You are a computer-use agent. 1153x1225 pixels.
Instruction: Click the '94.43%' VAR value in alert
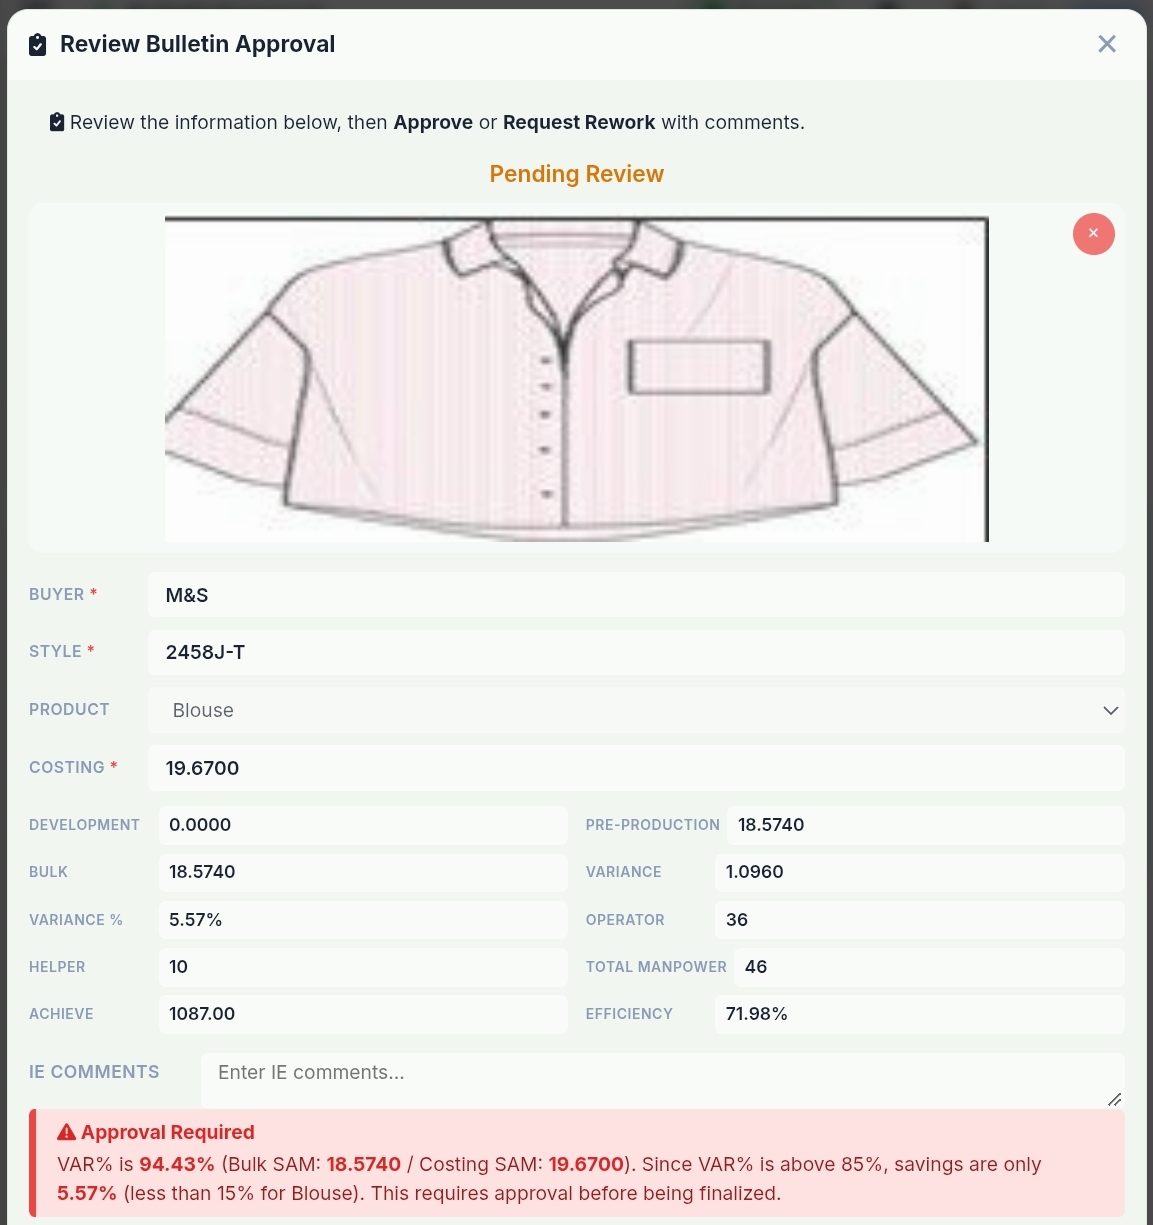click(177, 1164)
